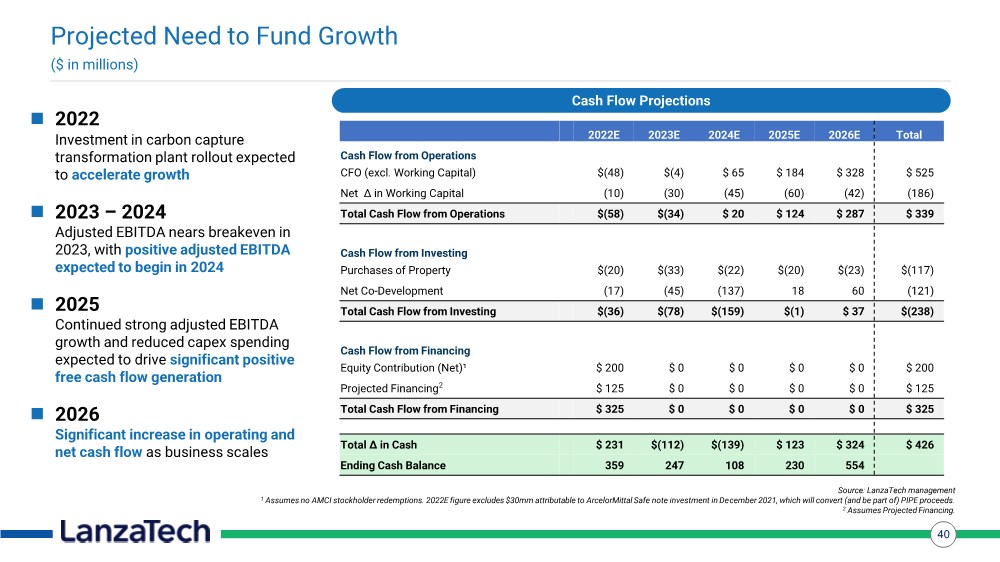Click the 'Total Cash Flow from Operations' row label
The width and height of the screenshot is (1000, 562).
422,214
